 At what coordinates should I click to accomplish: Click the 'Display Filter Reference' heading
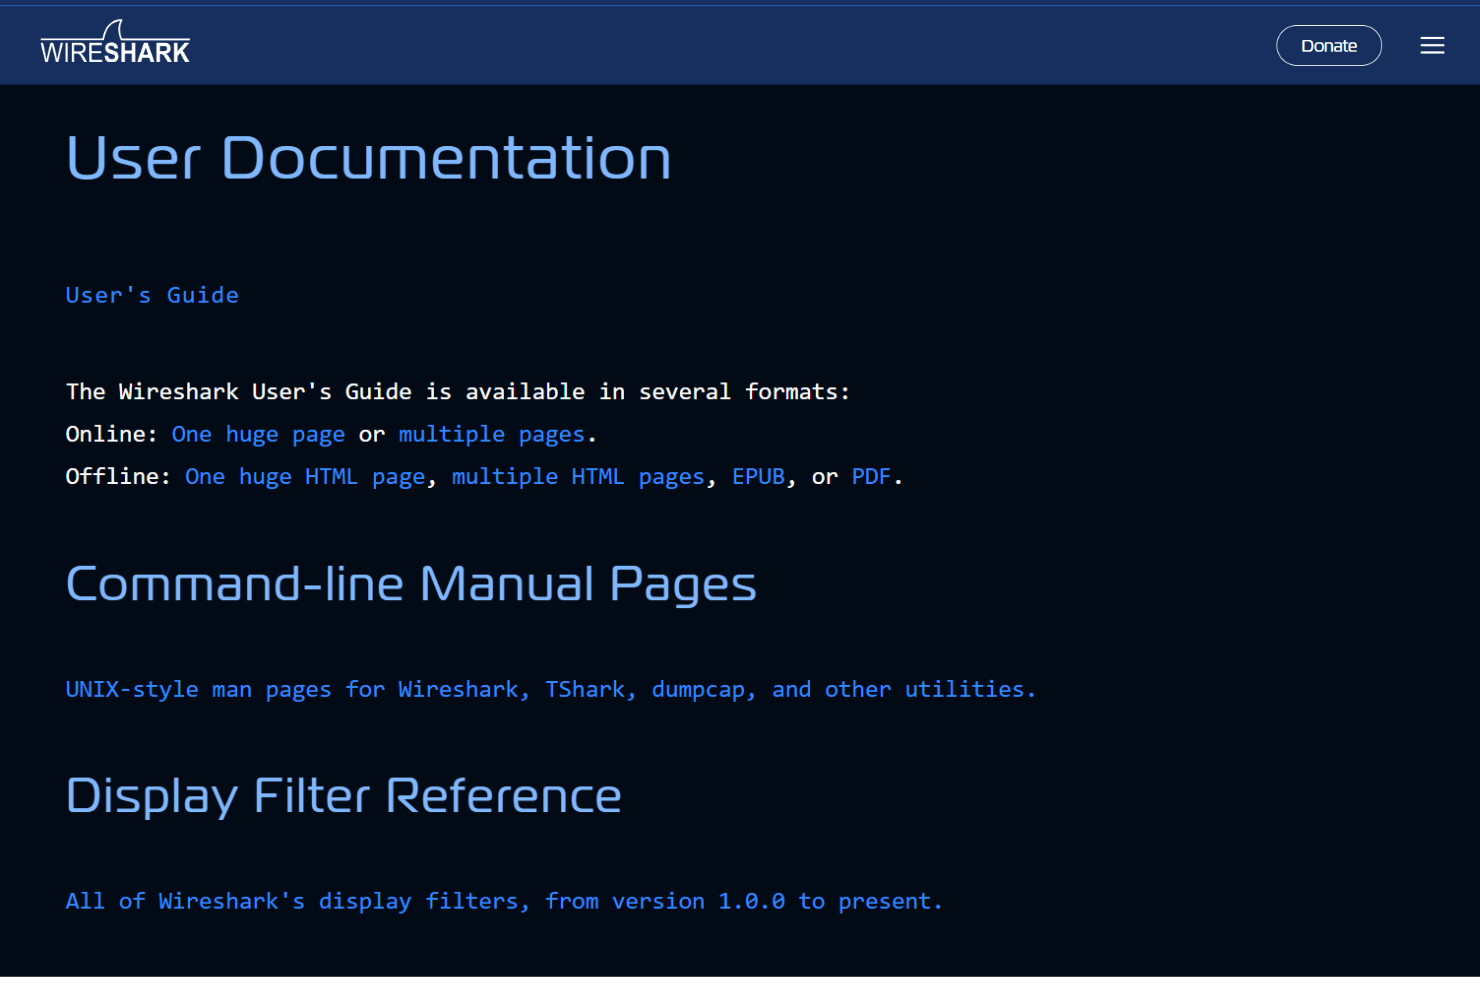(x=344, y=796)
